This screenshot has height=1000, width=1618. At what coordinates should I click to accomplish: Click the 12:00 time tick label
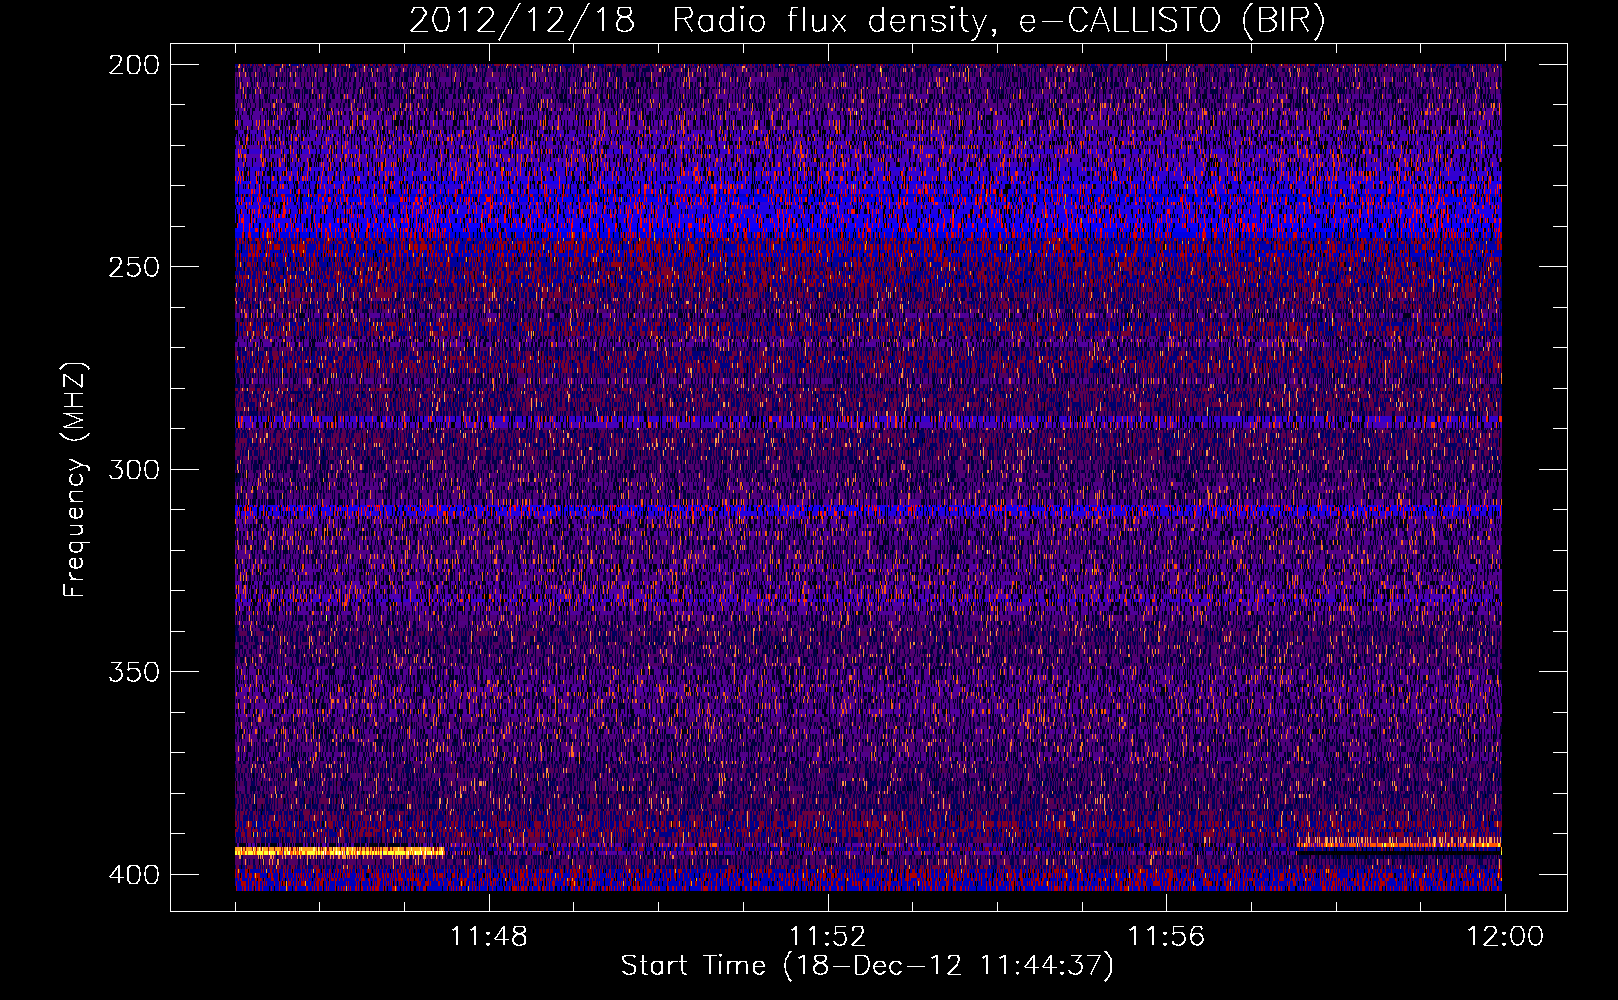[1504, 937]
